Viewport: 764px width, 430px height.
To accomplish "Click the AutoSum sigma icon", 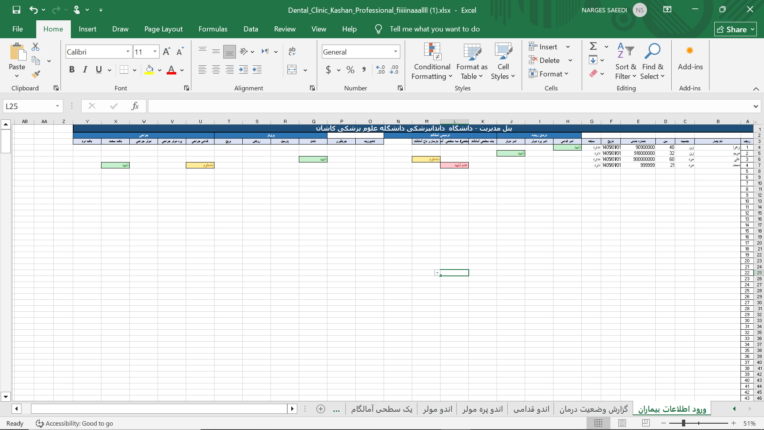I will click(x=593, y=46).
